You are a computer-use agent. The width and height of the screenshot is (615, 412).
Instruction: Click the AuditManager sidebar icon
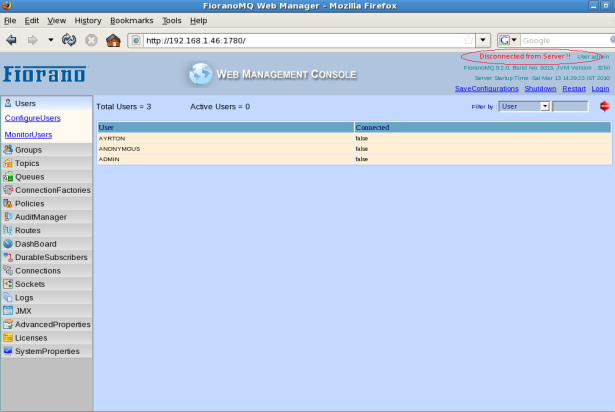pyautogui.click(x=8, y=217)
